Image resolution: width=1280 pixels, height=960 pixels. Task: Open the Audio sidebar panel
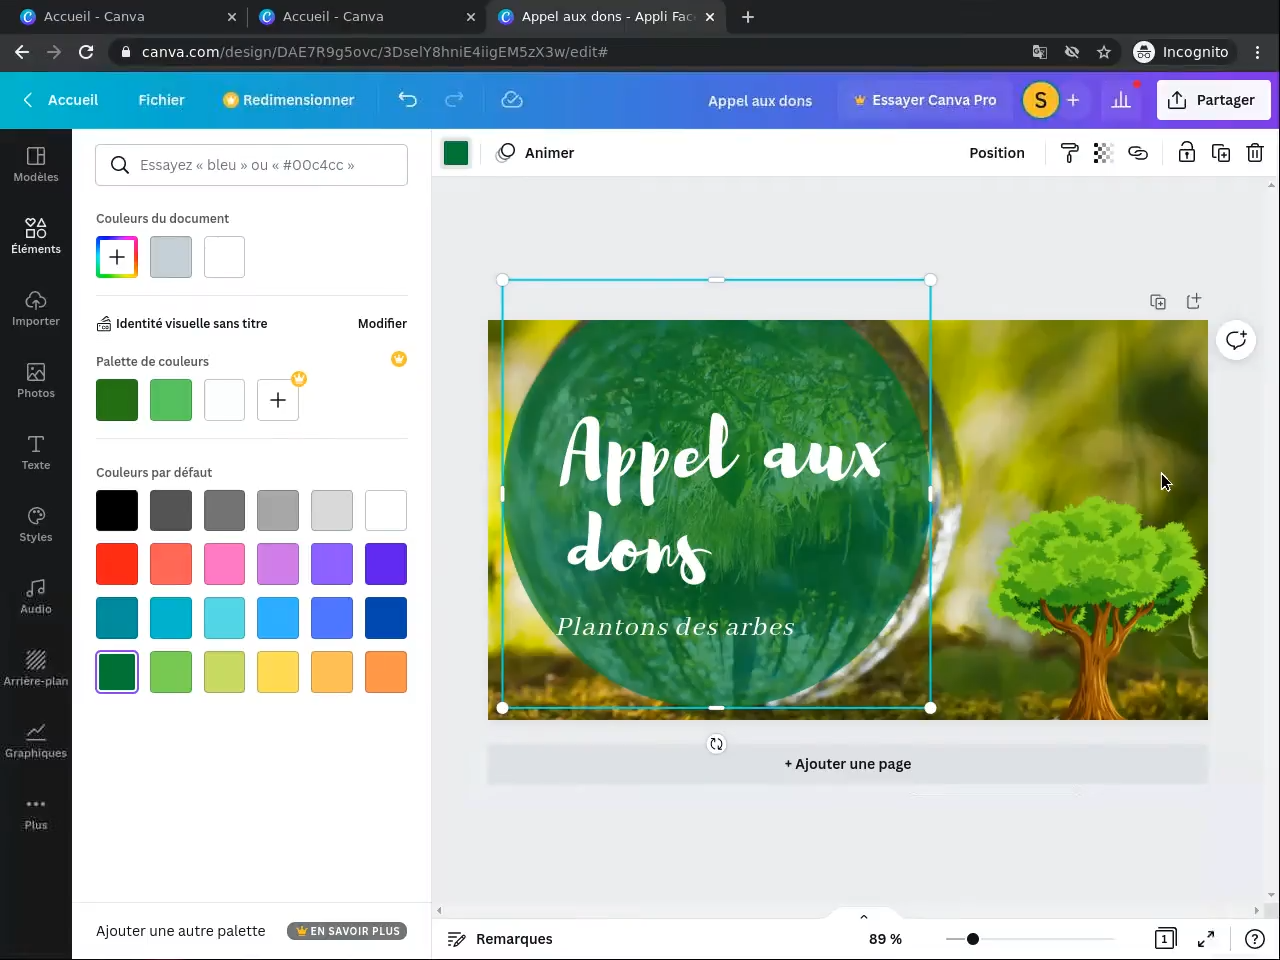[36, 596]
